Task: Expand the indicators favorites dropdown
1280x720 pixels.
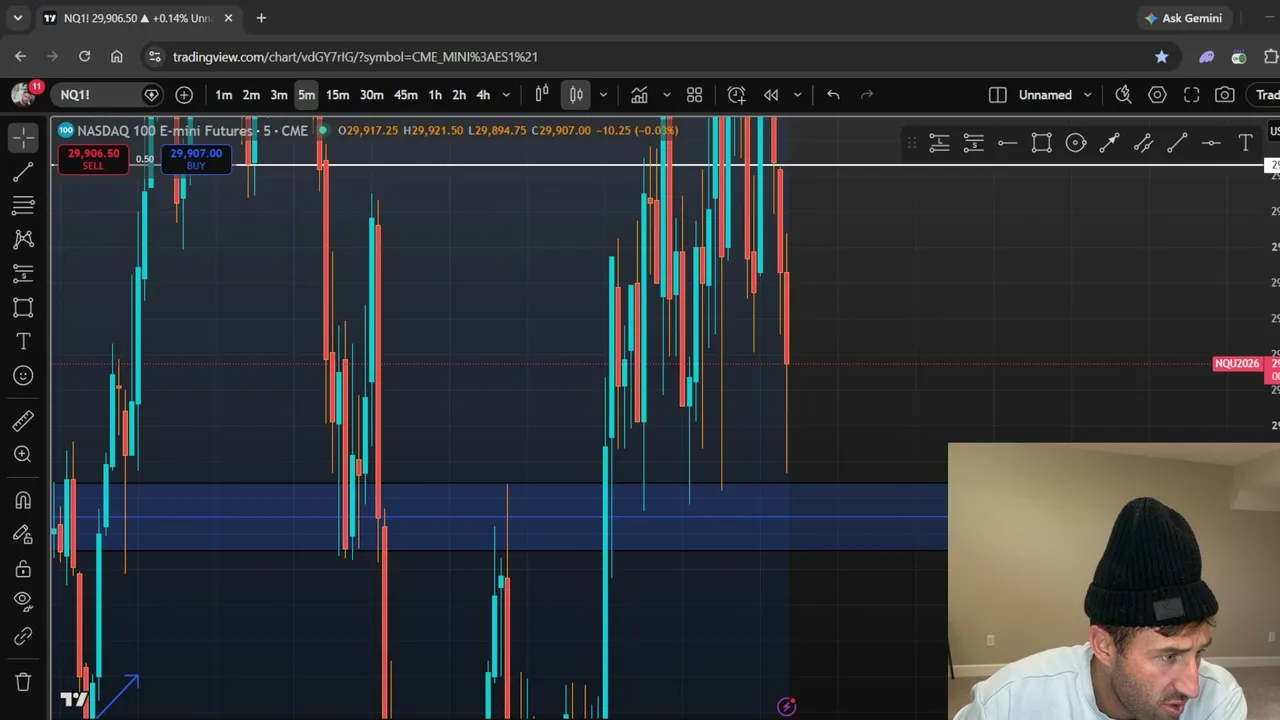Action: [666, 95]
